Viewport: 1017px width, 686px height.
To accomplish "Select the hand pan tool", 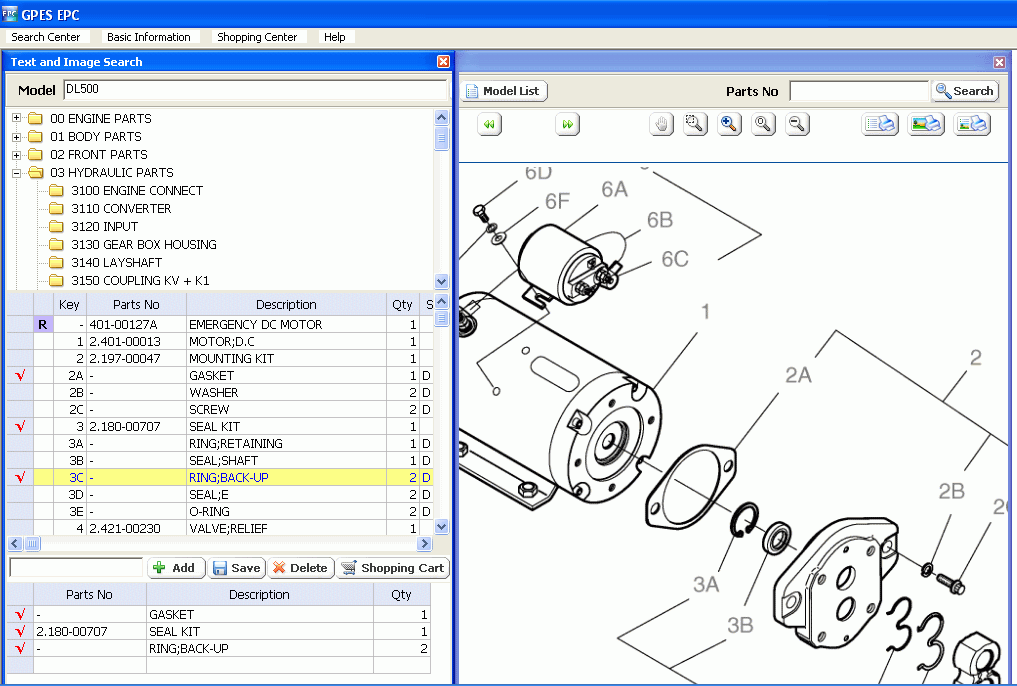I will [x=661, y=124].
